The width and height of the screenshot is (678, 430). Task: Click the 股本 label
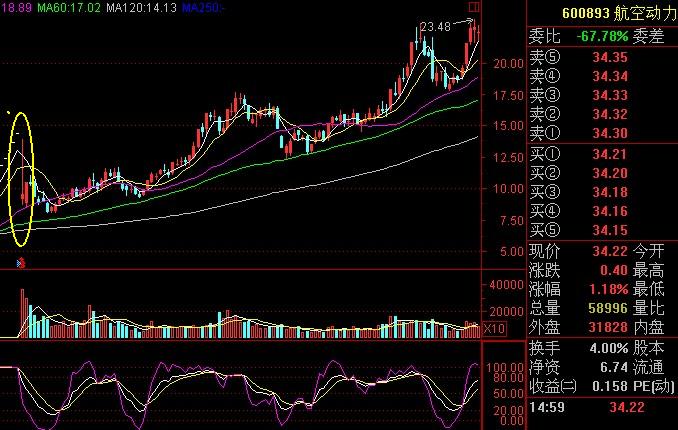[x=648, y=348]
